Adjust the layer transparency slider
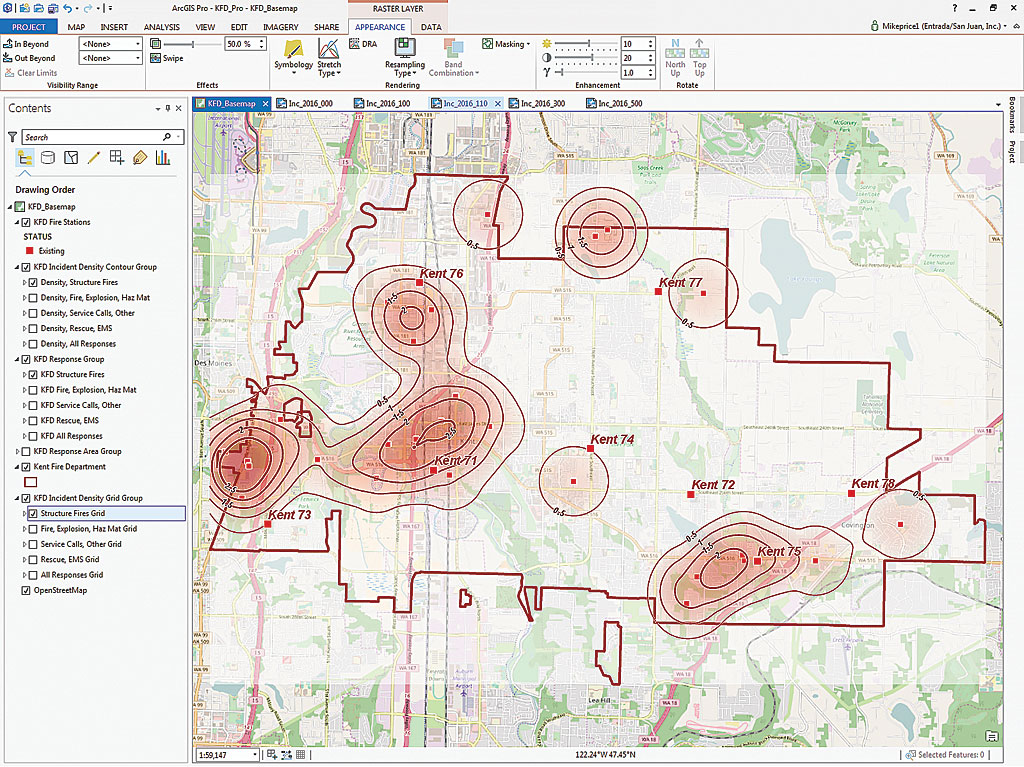The height and width of the screenshot is (767, 1024). [191, 44]
